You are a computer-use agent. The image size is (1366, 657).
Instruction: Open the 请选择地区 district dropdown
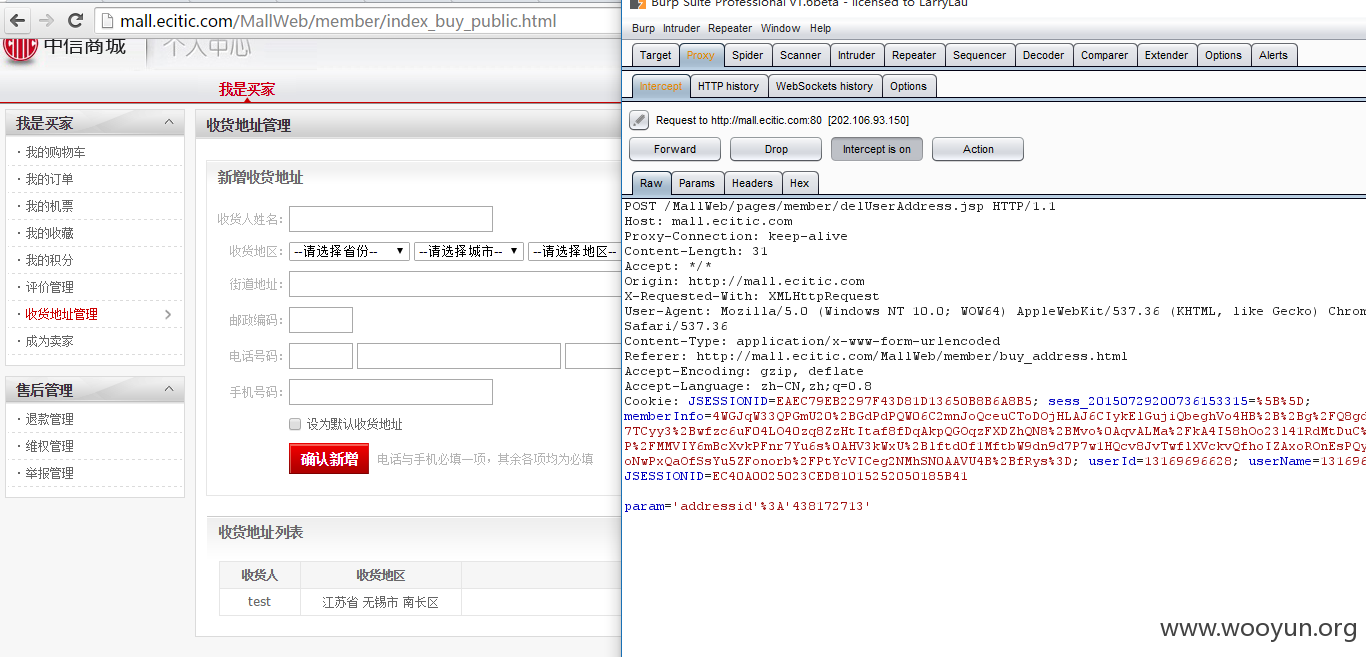click(575, 251)
